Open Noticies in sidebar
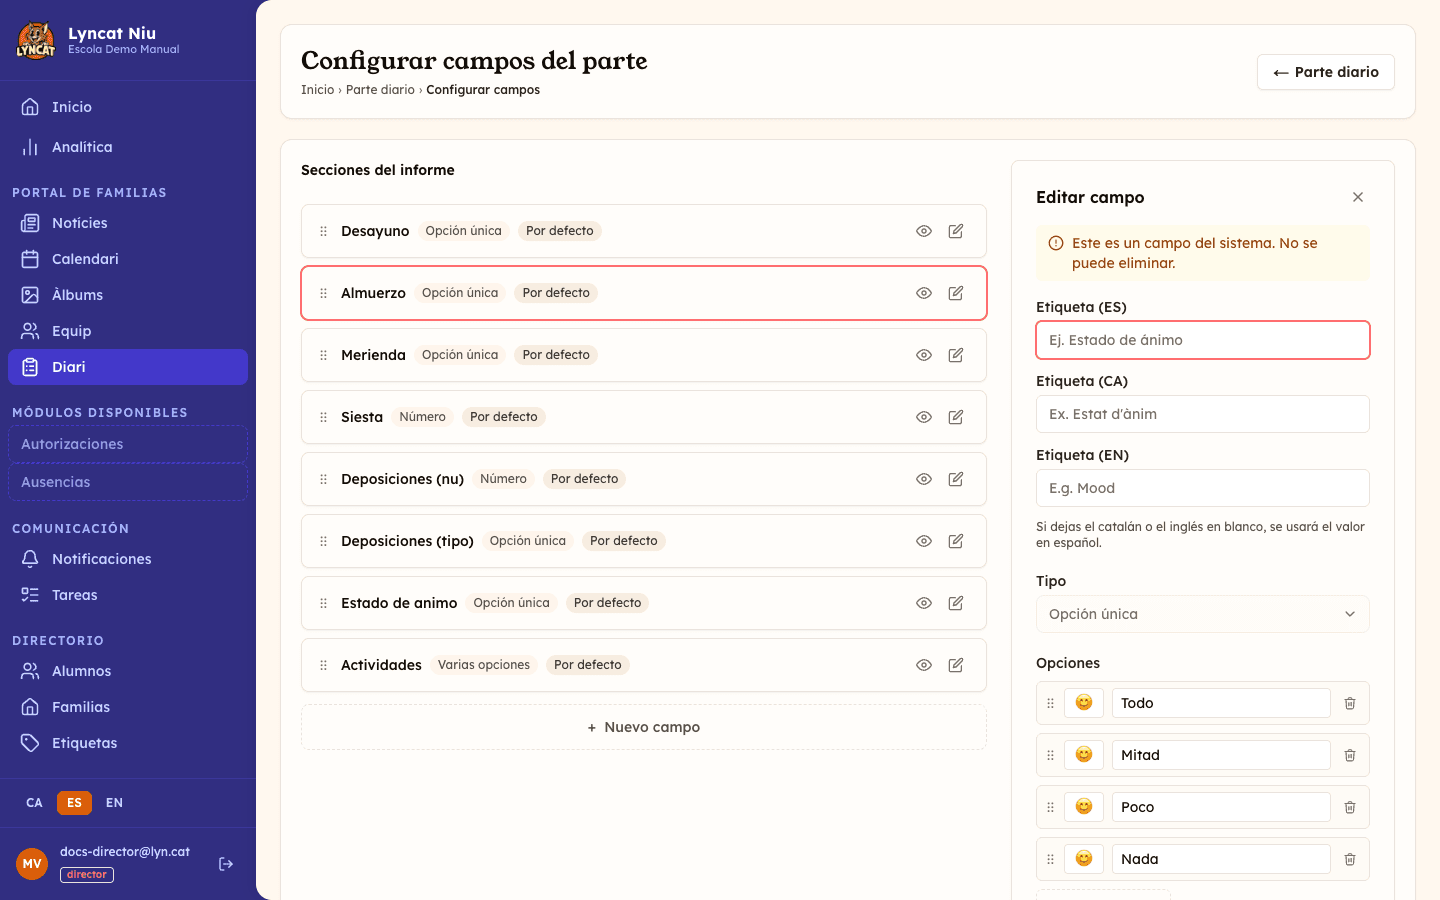This screenshot has width=1440, height=900. pyautogui.click(x=128, y=223)
